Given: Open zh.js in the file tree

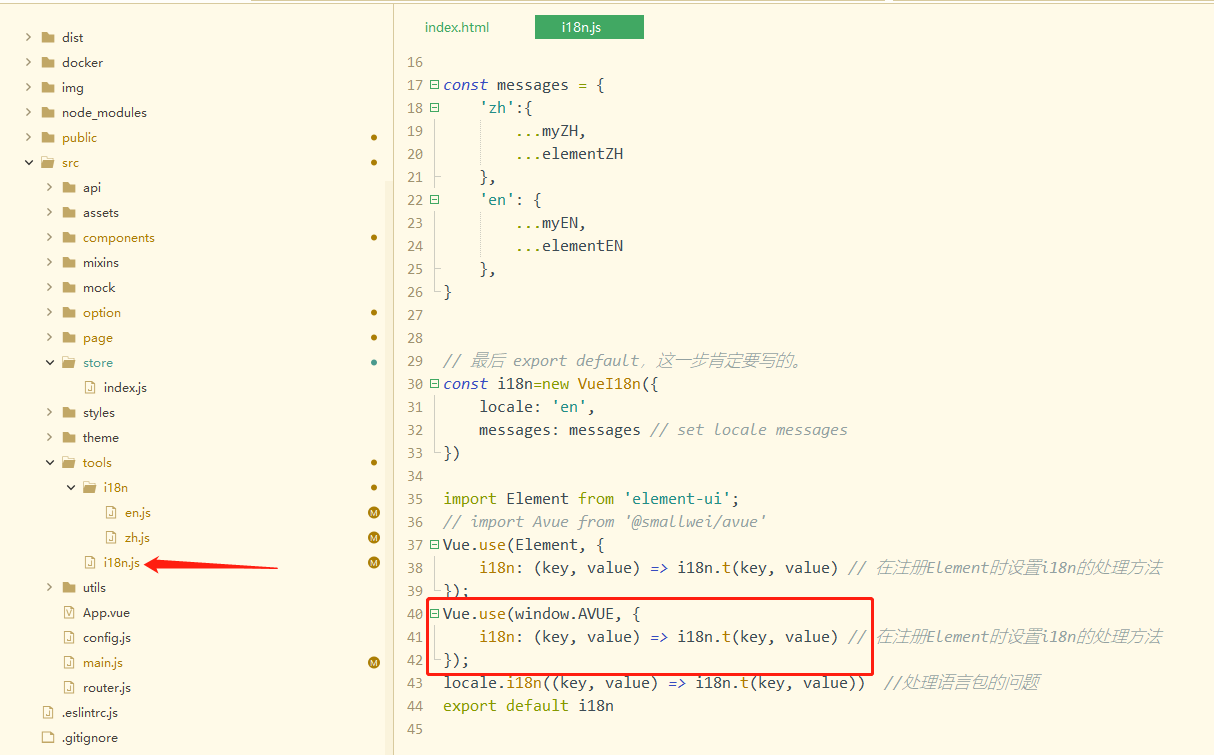Looking at the screenshot, I should (137, 537).
